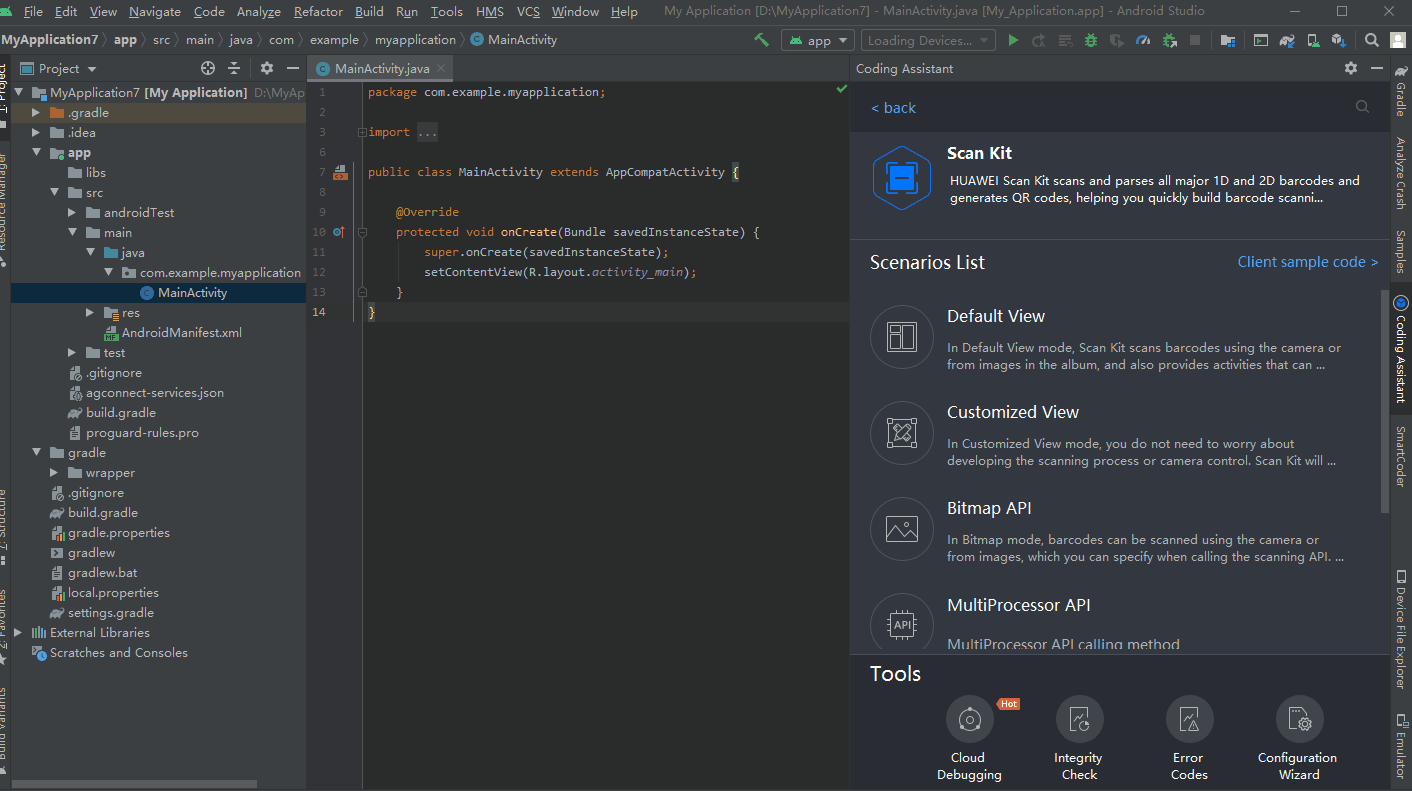
Task: Sync project with Gradle files icon
Action: pos(1287,40)
